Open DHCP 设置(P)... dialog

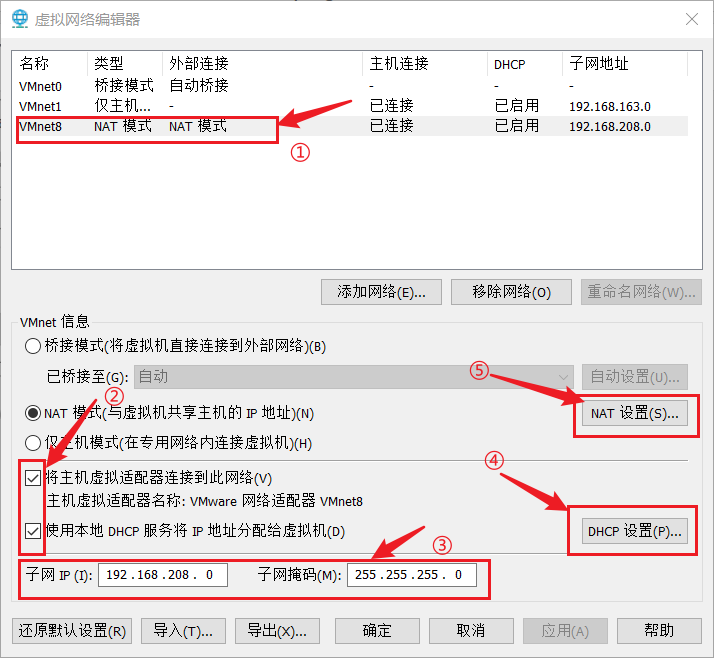pos(635,531)
